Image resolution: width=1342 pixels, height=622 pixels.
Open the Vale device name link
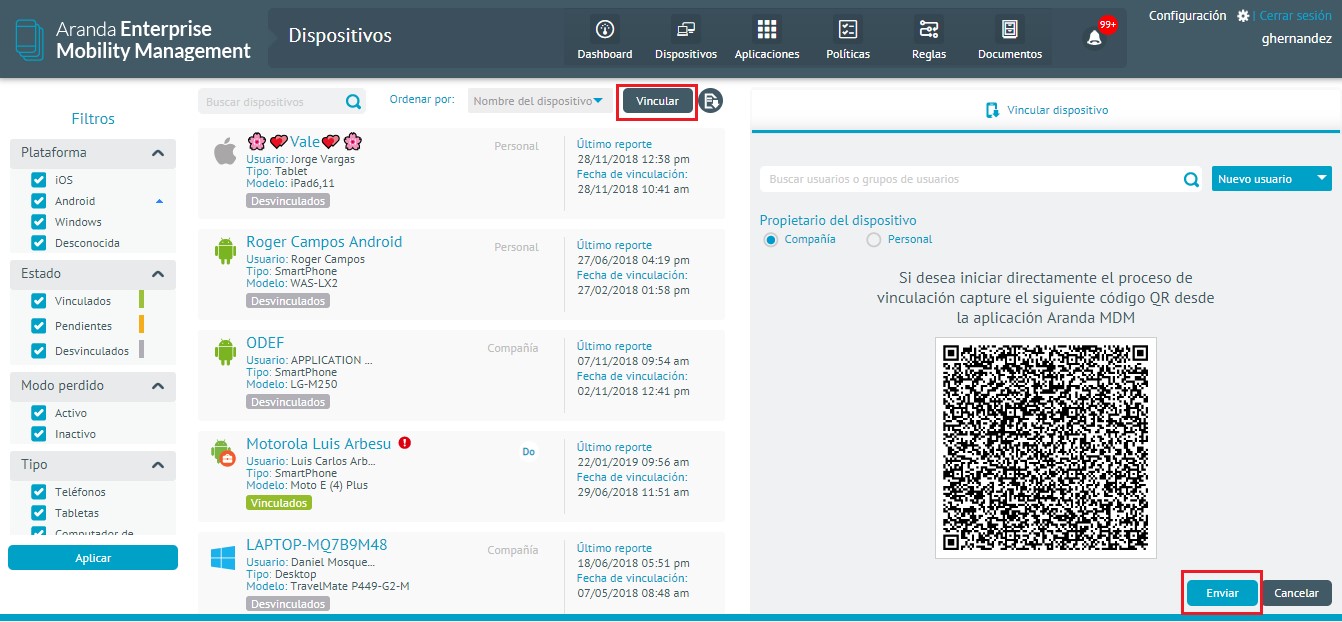click(305, 141)
